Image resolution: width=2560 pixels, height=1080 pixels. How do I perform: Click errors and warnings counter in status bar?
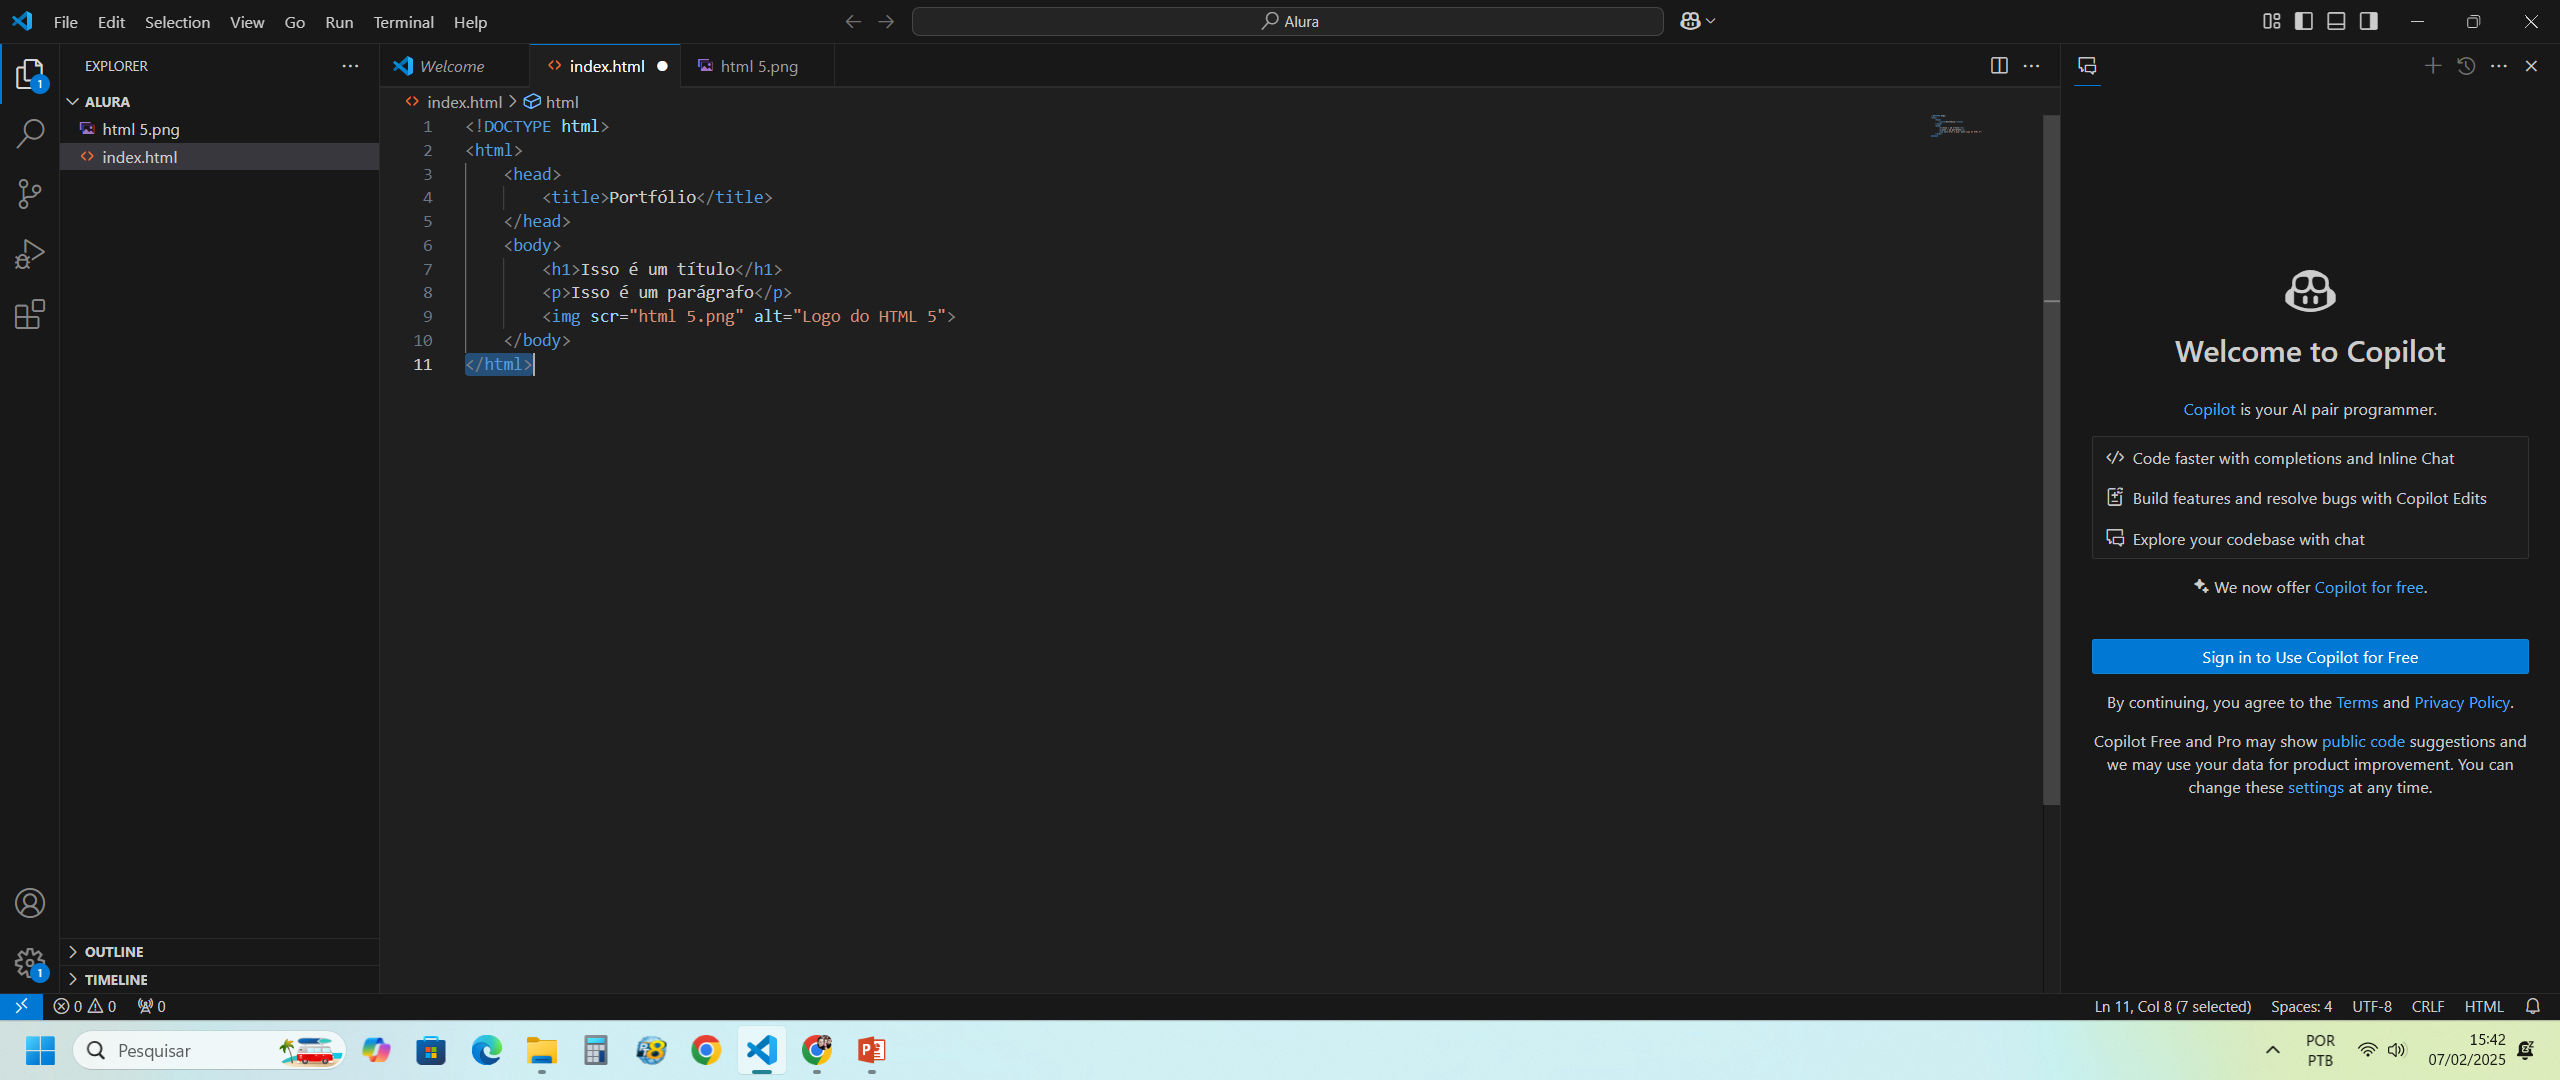tap(85, 1006)
